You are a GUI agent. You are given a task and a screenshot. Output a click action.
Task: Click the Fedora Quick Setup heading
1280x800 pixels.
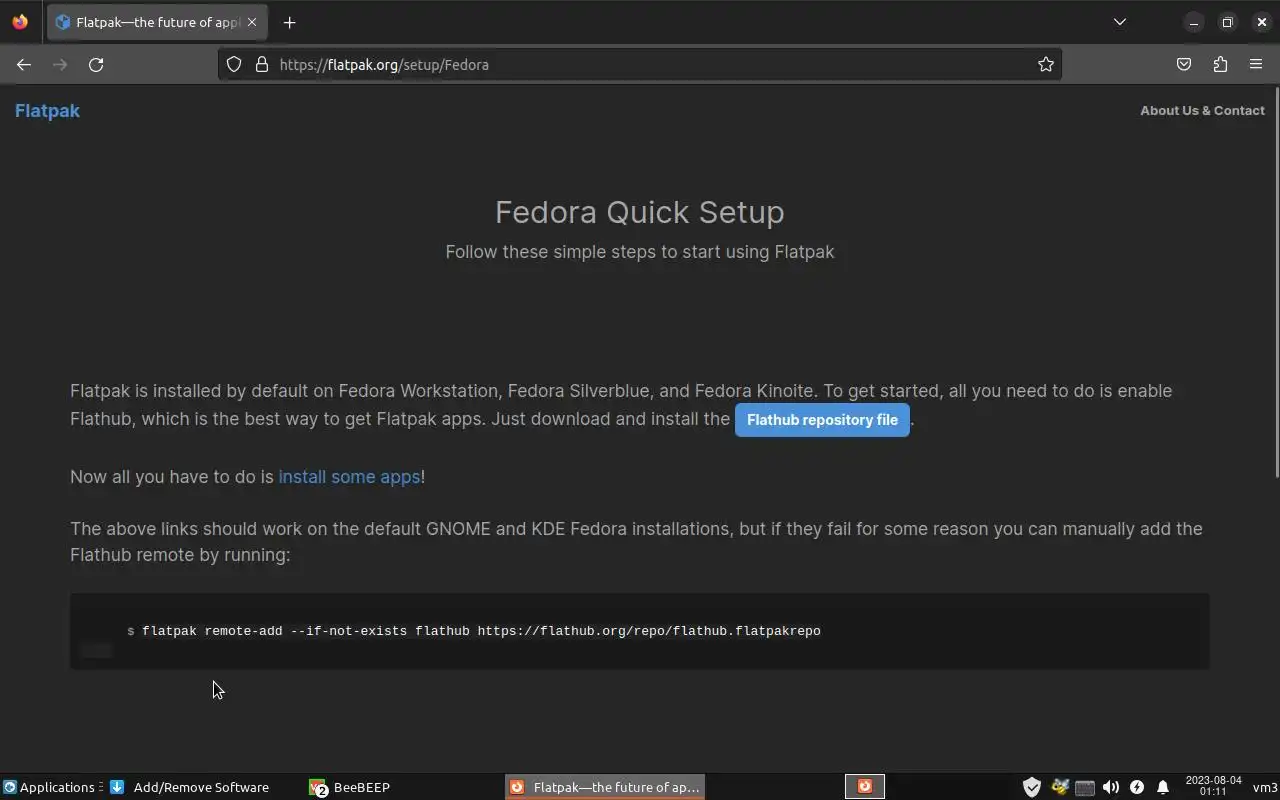point(640,212)
